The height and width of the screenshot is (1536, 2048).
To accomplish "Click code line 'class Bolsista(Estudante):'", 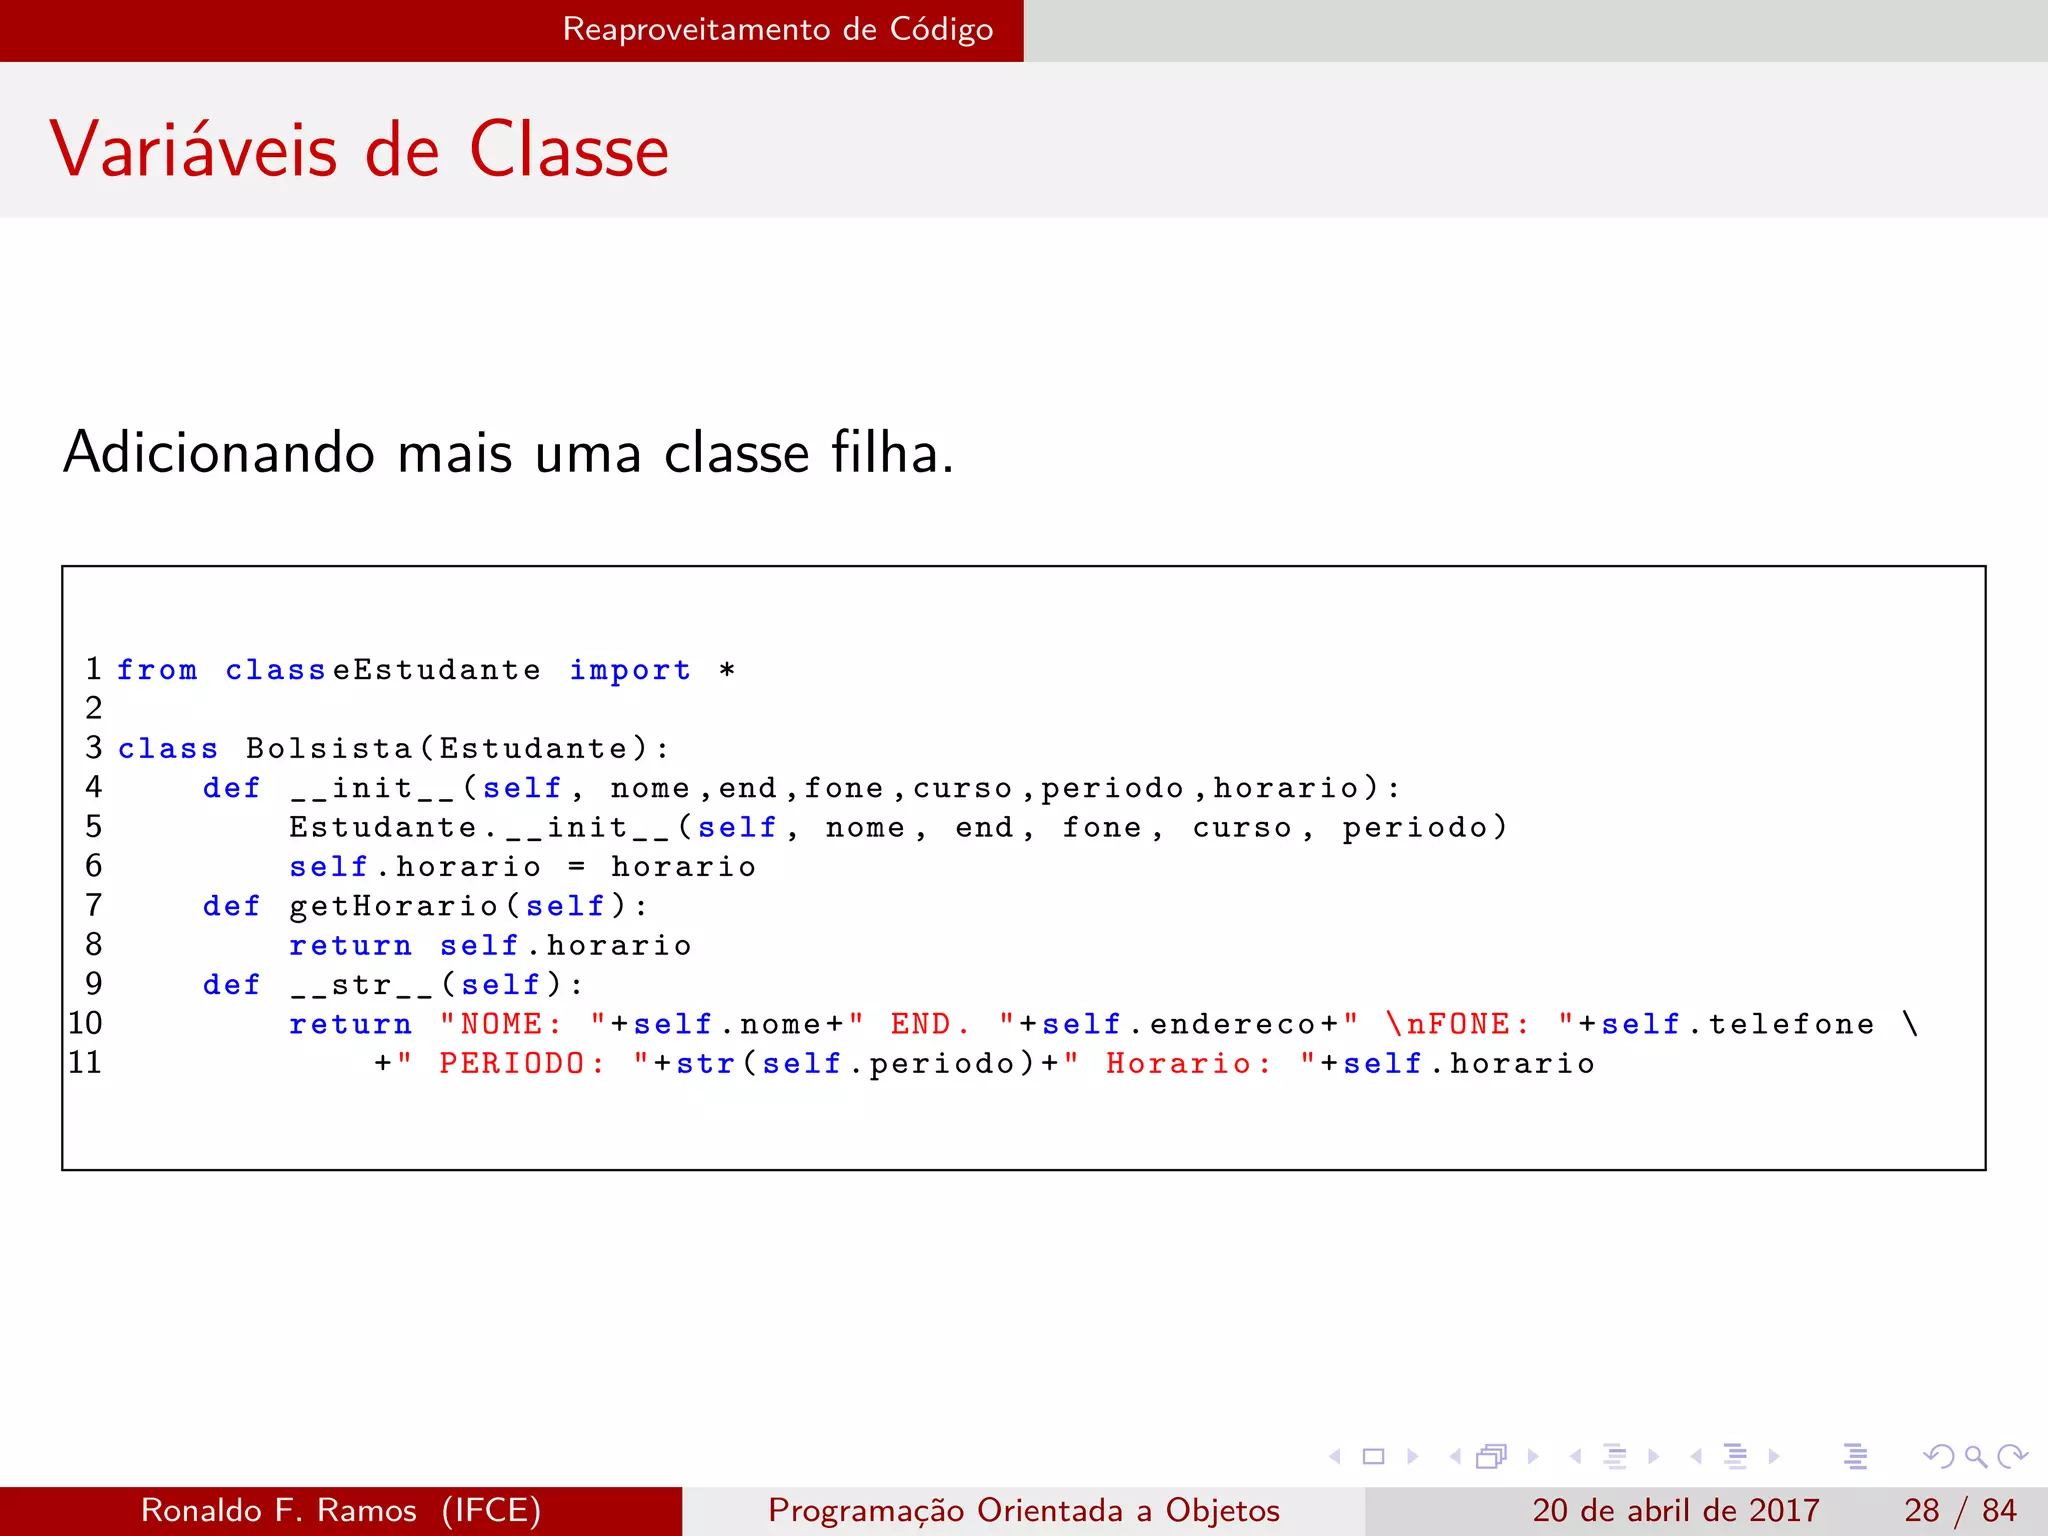I will (x=393, y=748).
